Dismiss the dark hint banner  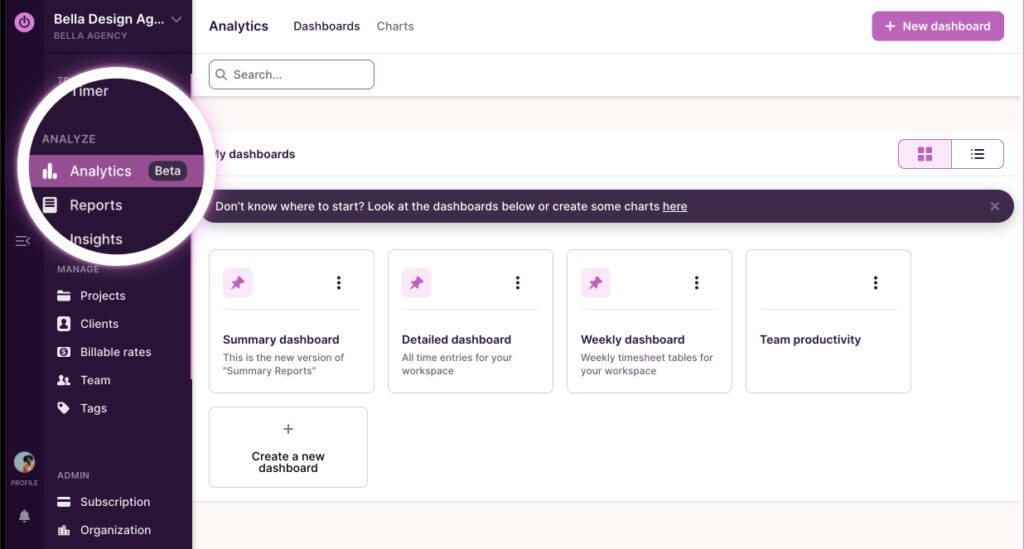(x=995, y=206)
